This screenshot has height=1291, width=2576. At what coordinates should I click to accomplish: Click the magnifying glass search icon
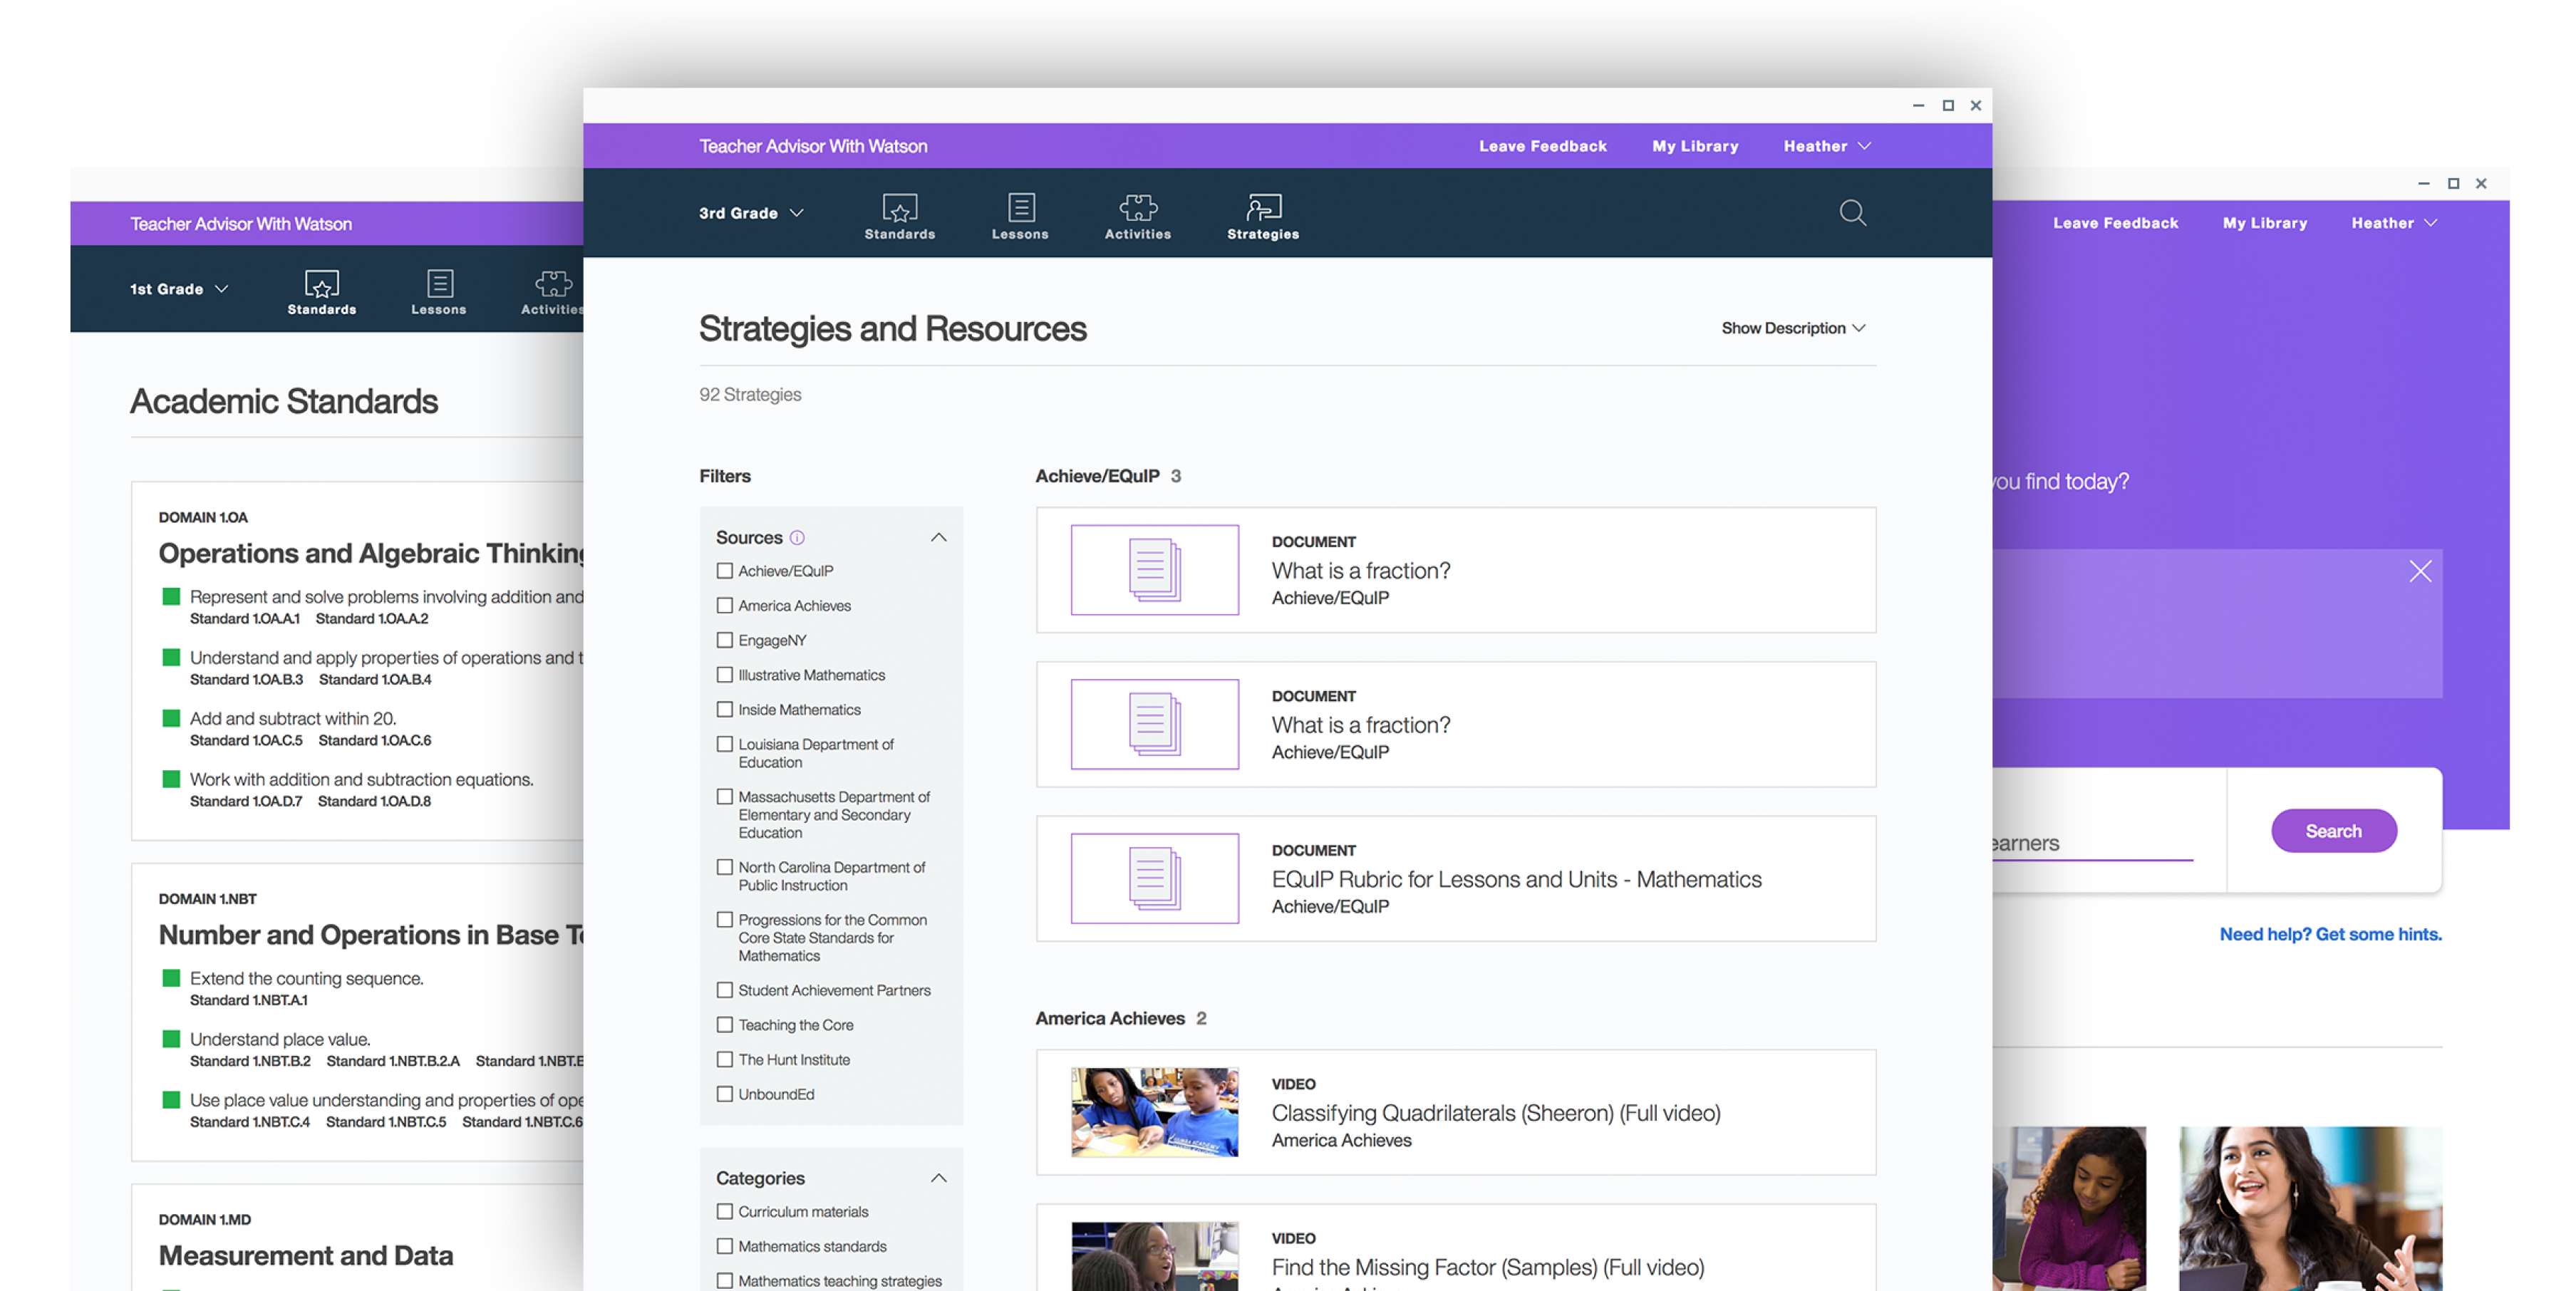tap(1852, 212)
